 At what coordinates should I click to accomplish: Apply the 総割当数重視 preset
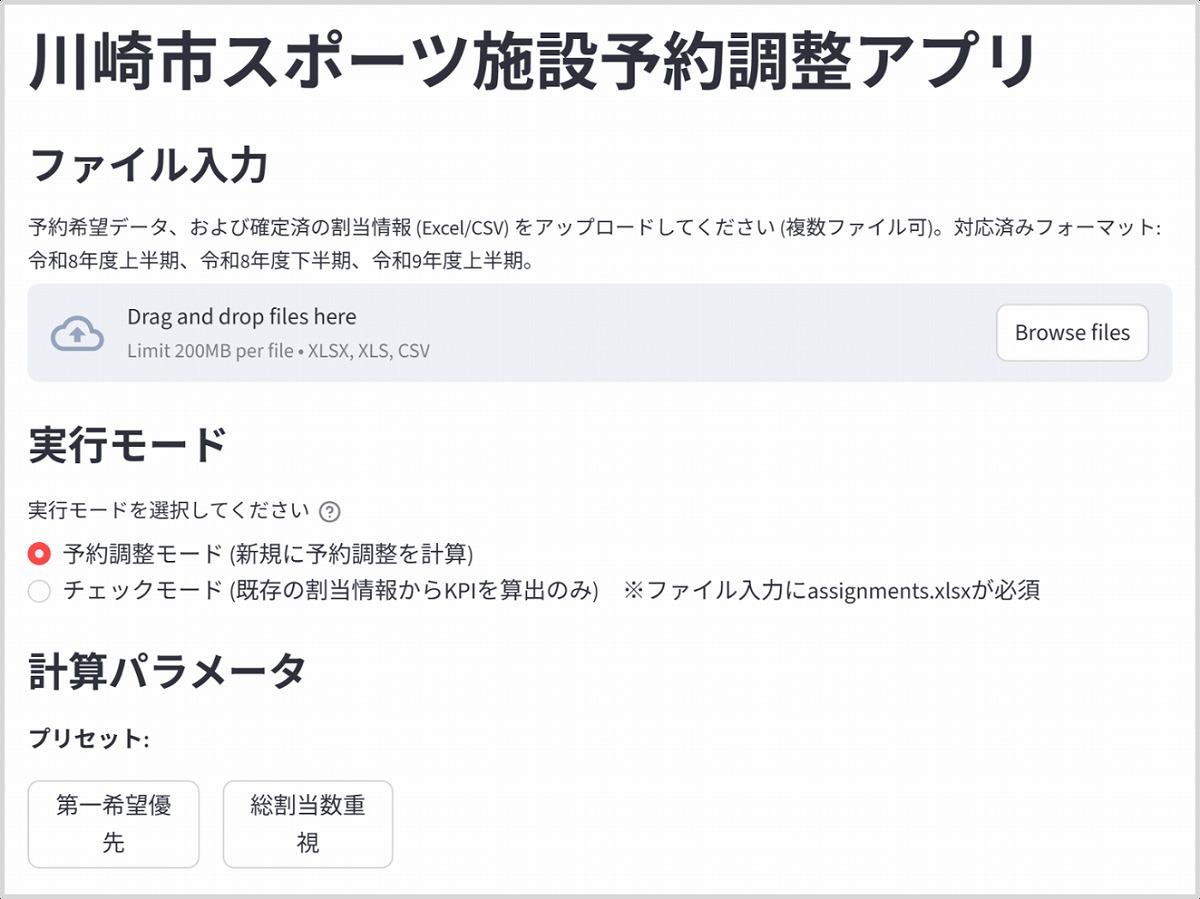[307, 824]
